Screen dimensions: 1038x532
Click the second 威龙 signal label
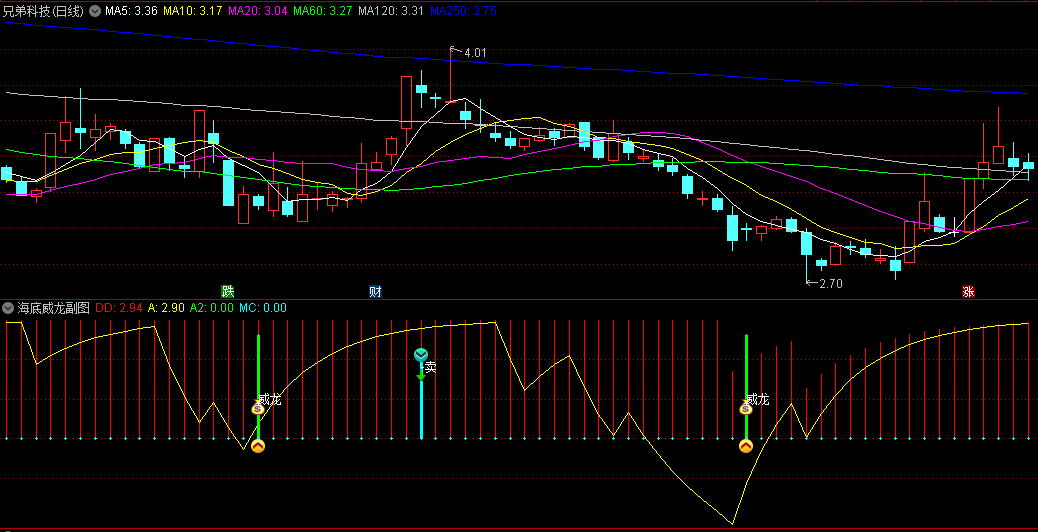pos(757,399)
